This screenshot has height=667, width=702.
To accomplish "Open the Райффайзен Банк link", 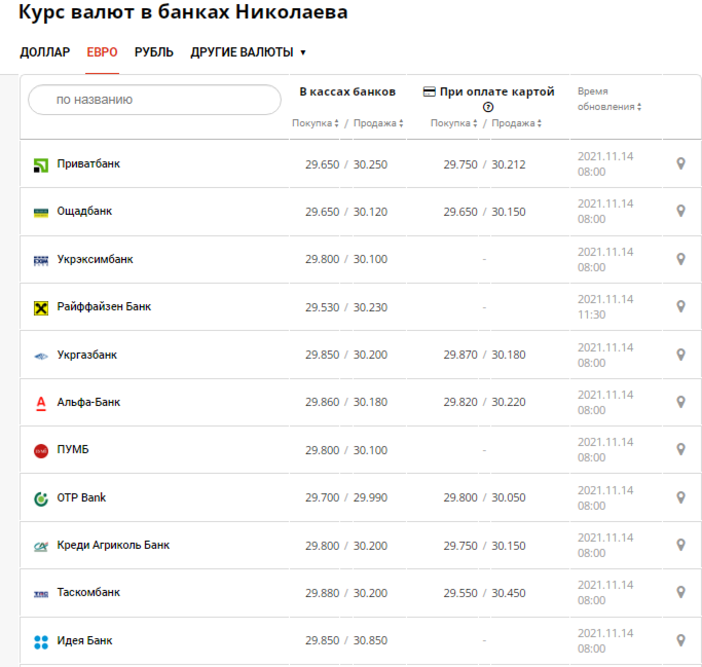I will [104, 307].
